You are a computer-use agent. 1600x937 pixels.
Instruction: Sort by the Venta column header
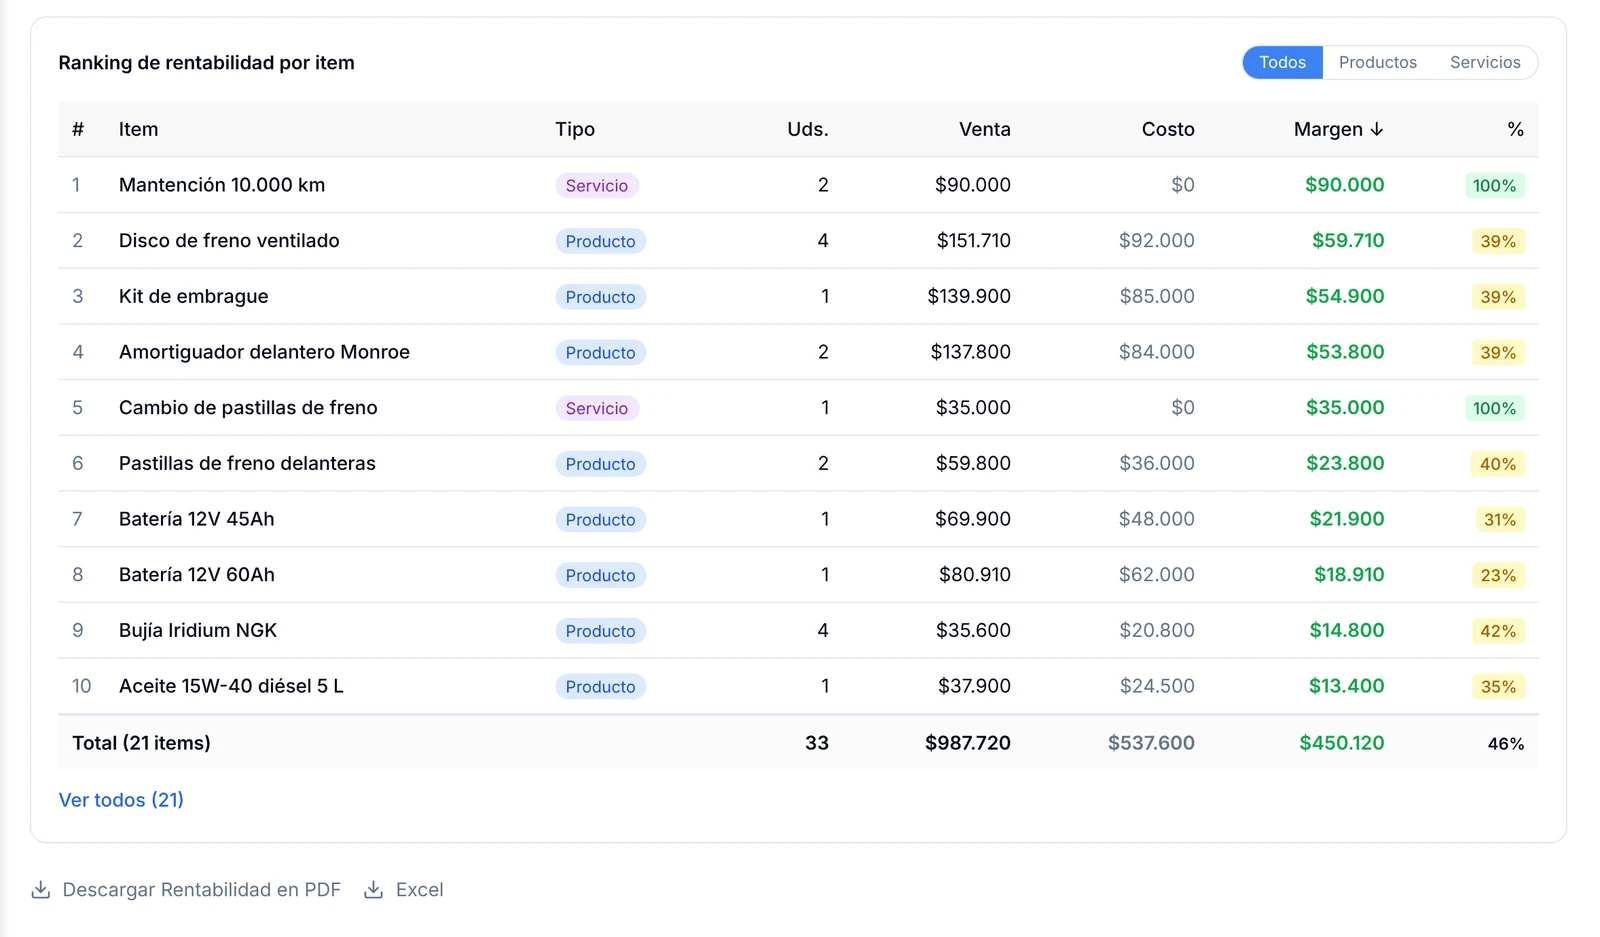point(984,129)
